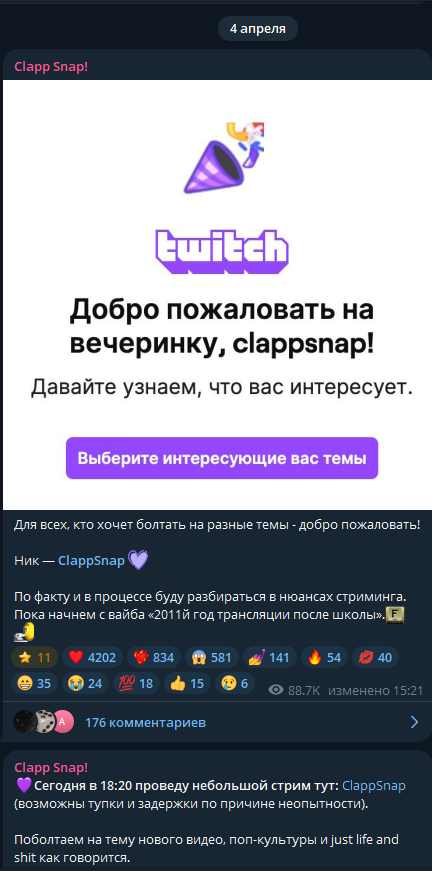Screen dimensions: 432x871
Task: Open the Twitch welcome image preview
Action: [216, 295]
